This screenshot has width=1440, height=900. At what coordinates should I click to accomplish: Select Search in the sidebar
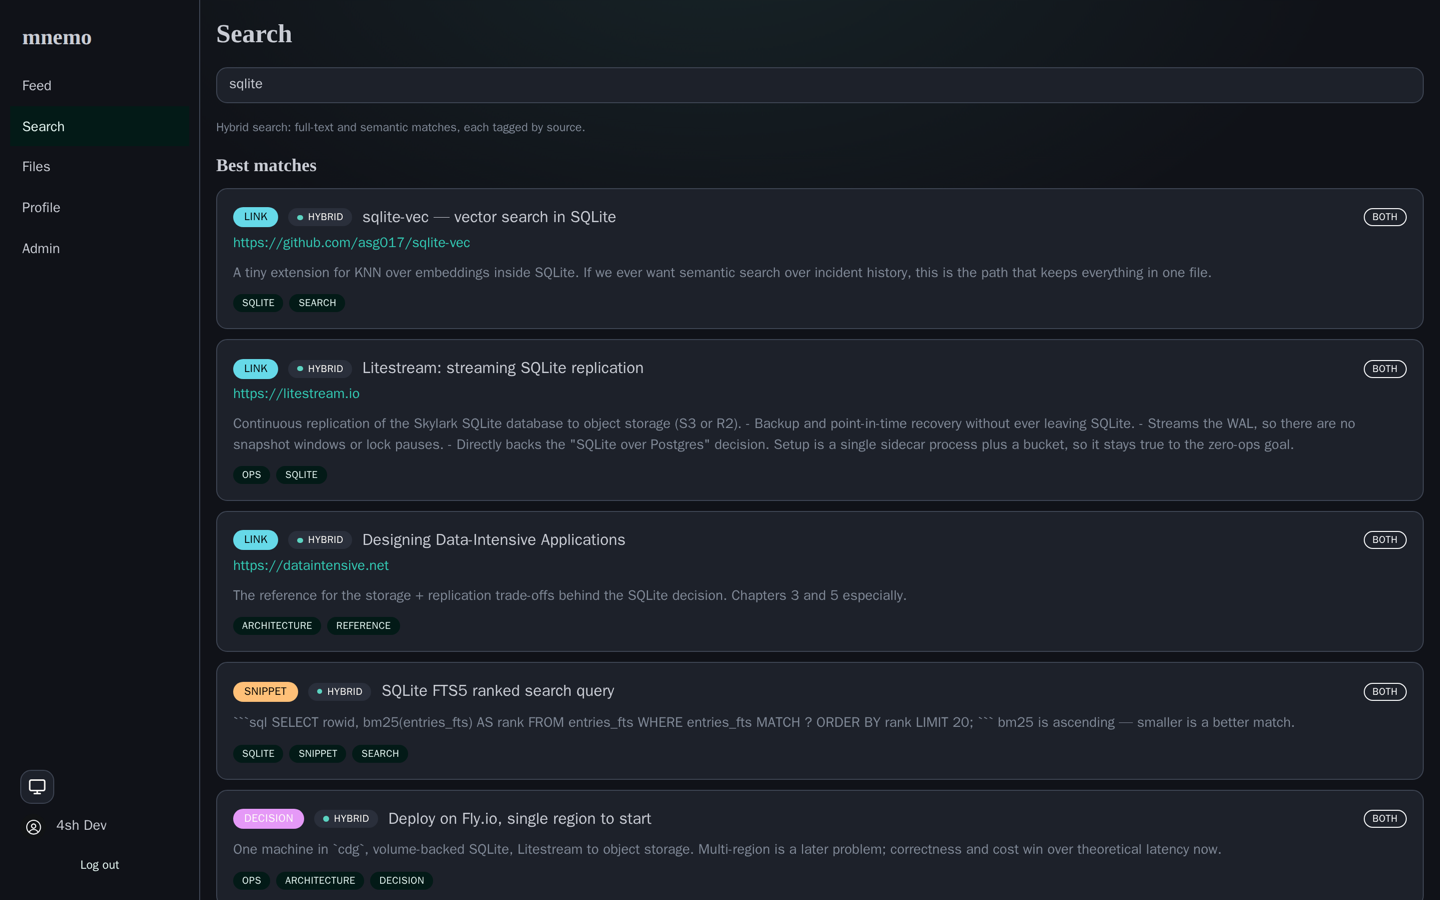click(x=99, y=127)
